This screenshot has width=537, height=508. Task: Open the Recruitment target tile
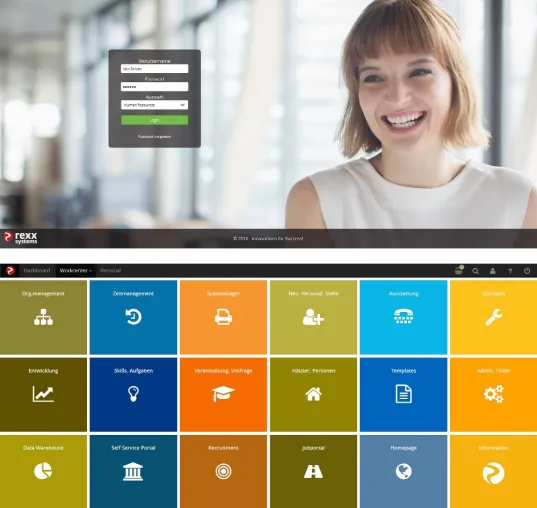[223, 472]
